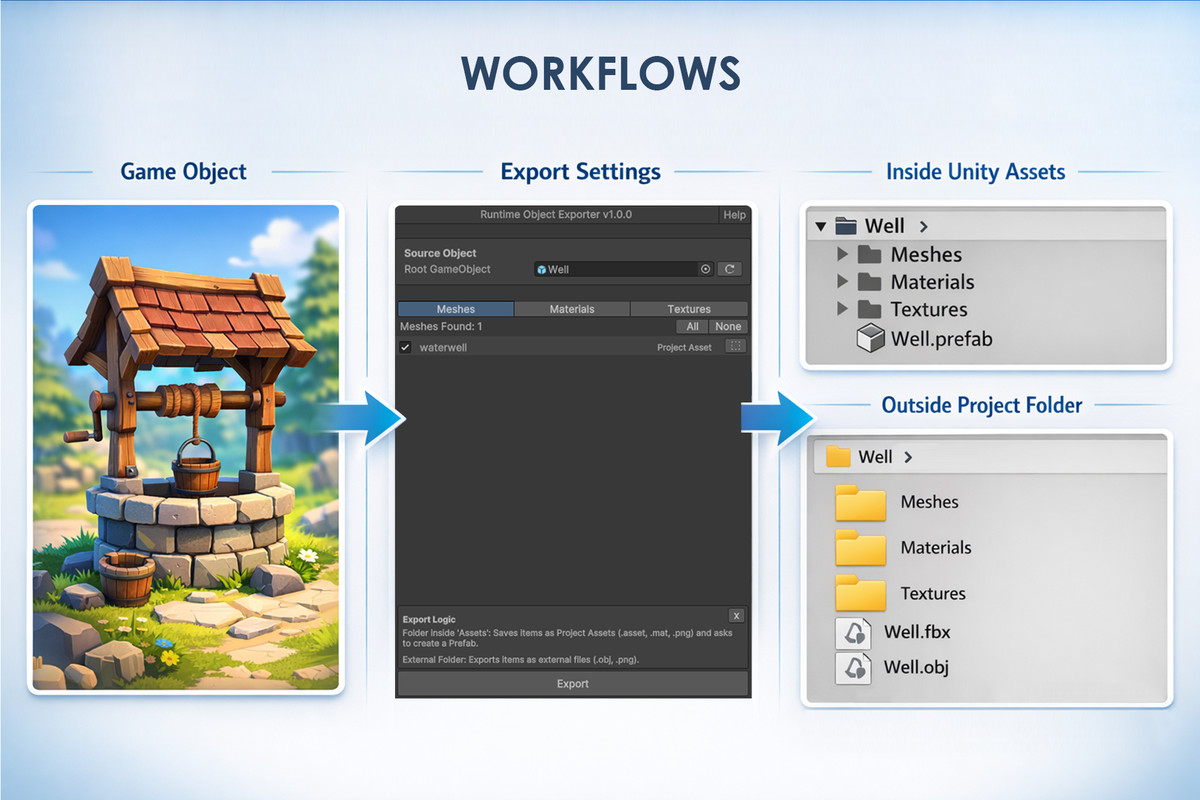Screen dimensions: 1200x800
Task: Click All to select every mesh
Action: click(x=691, y=326)
